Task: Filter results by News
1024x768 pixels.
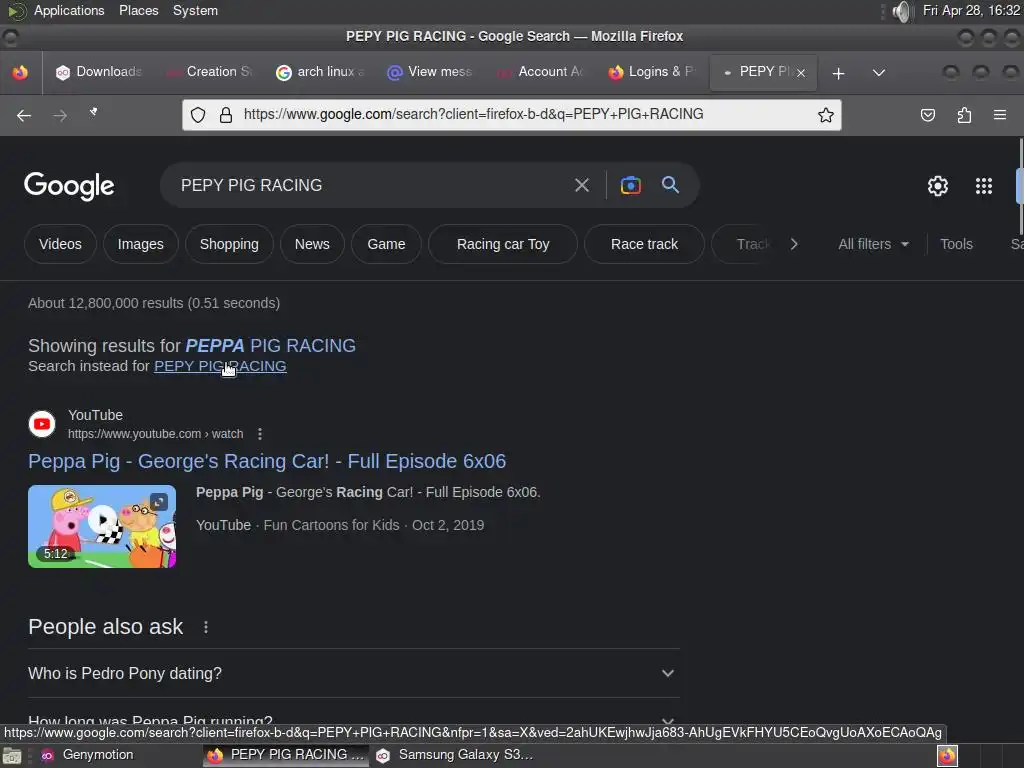Action: click(x=312, y=244)
